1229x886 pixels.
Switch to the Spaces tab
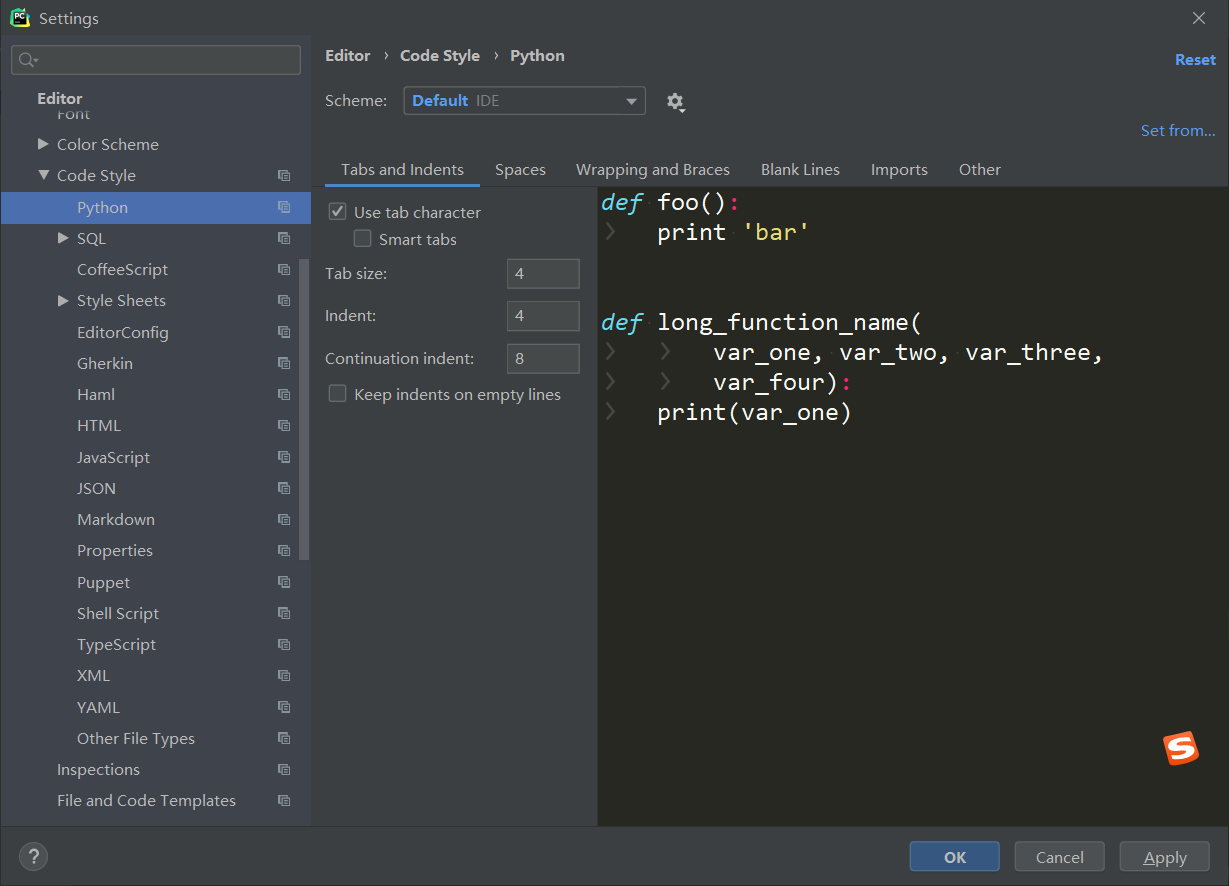(520, 170)
